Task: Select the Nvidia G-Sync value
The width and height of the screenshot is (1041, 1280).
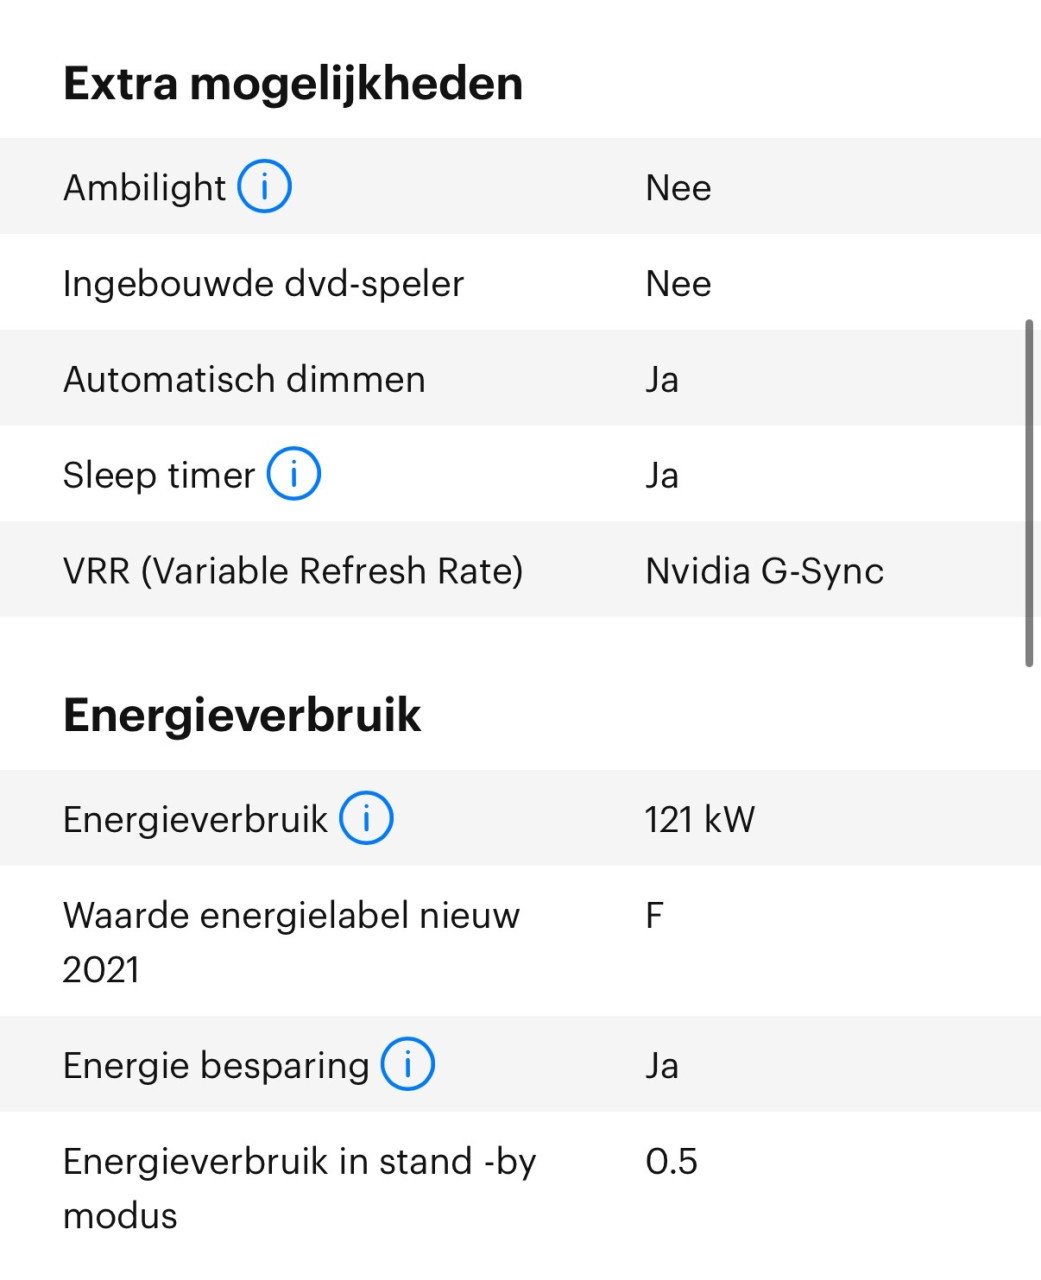Action: click(765, 571)
